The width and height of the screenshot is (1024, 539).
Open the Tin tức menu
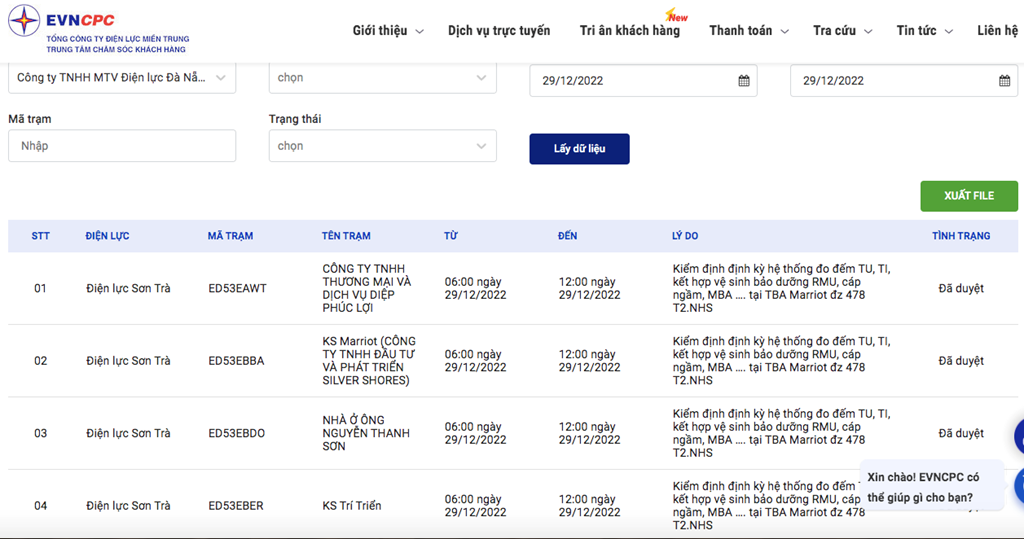[925, 31]
